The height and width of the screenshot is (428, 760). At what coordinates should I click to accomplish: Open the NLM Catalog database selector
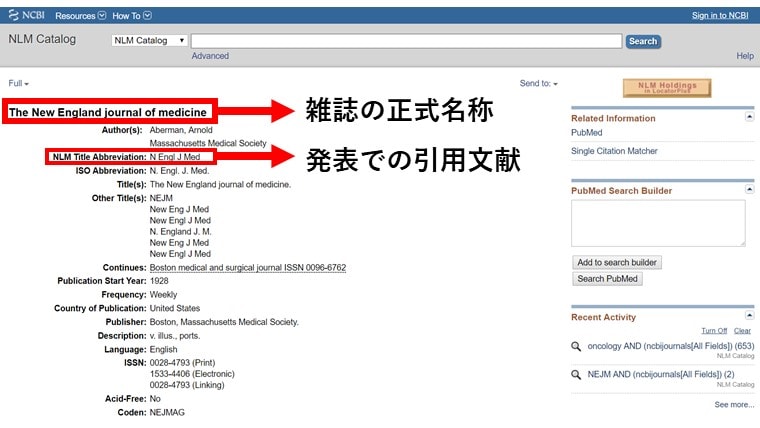(149, 40)
